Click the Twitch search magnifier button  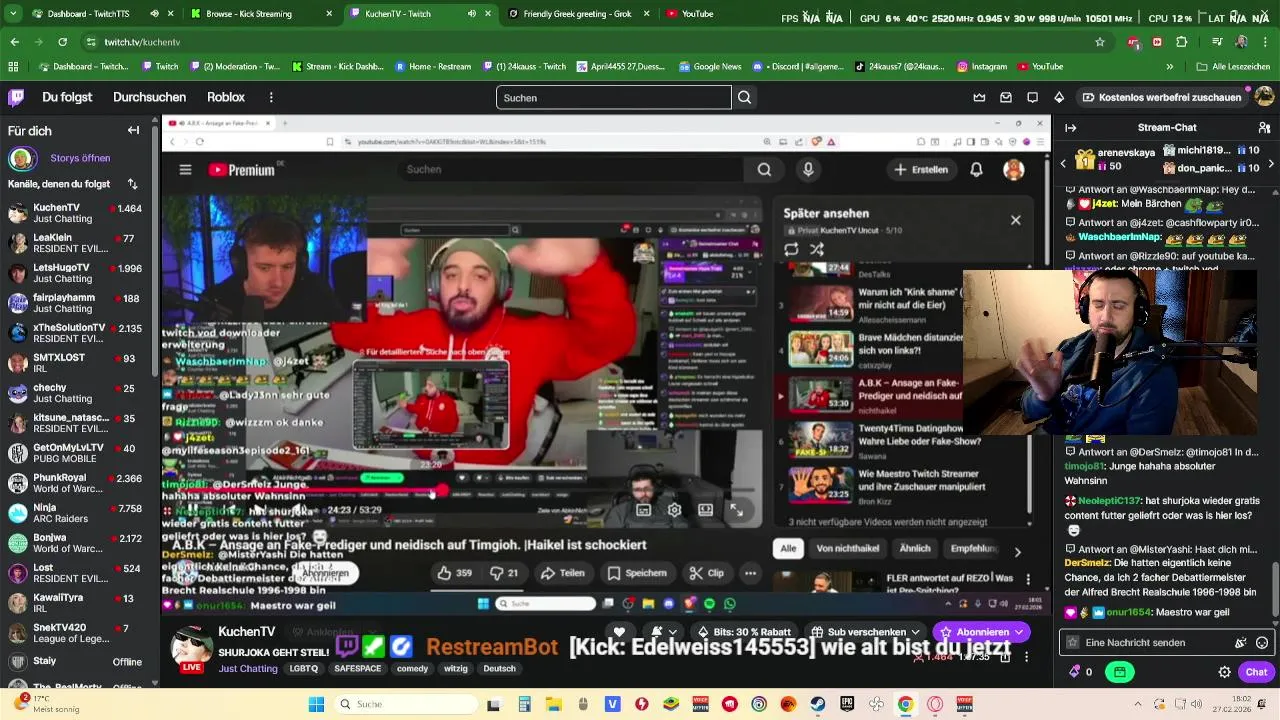[744, 97]
